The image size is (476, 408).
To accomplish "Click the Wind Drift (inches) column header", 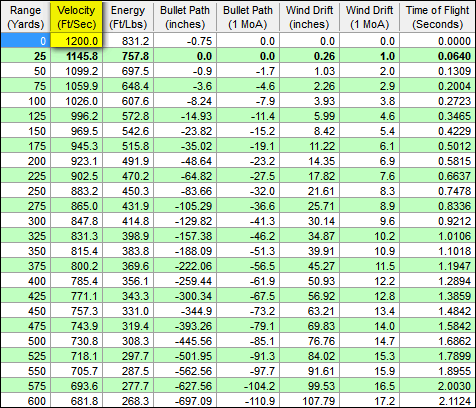I will [309, 17].
